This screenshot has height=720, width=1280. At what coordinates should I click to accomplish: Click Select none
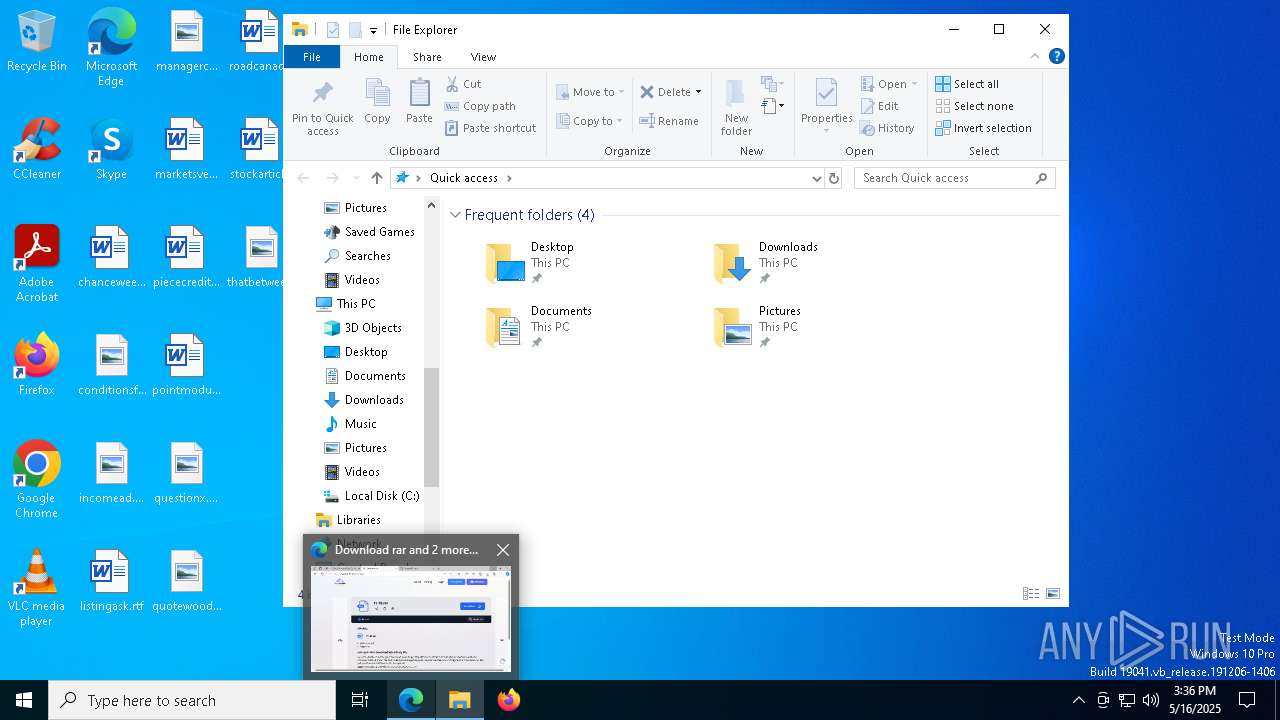(974, 106)
